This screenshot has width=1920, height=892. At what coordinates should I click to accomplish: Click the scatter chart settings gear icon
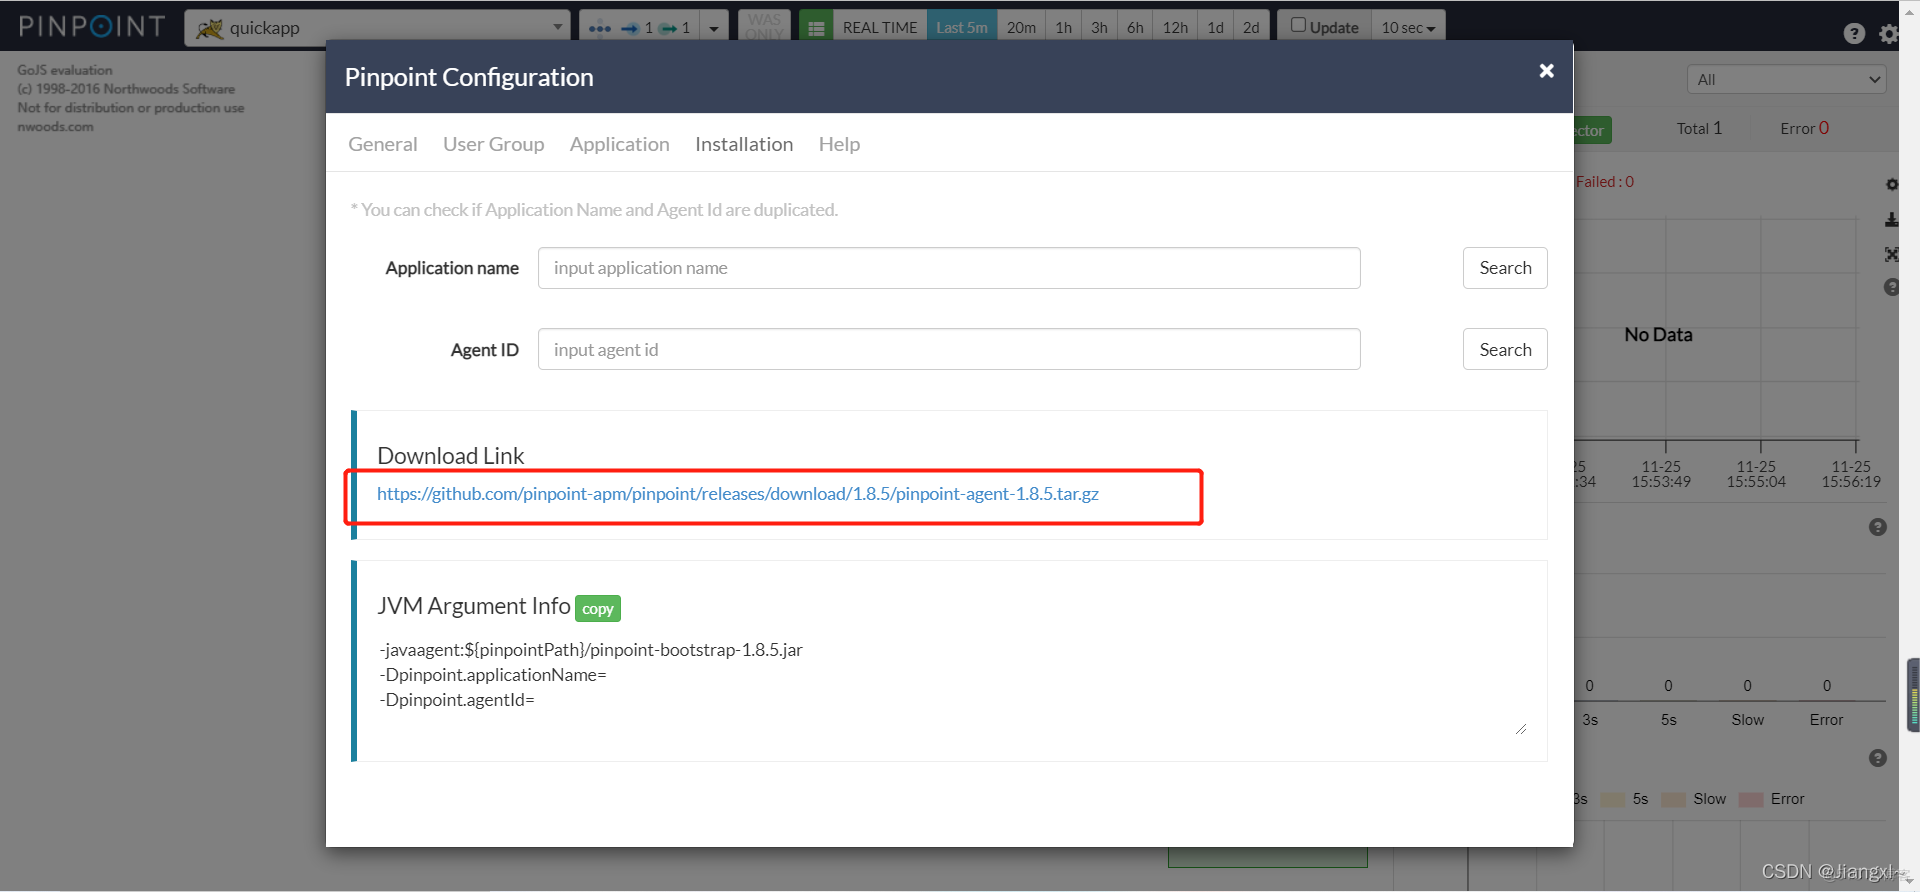1891,185
